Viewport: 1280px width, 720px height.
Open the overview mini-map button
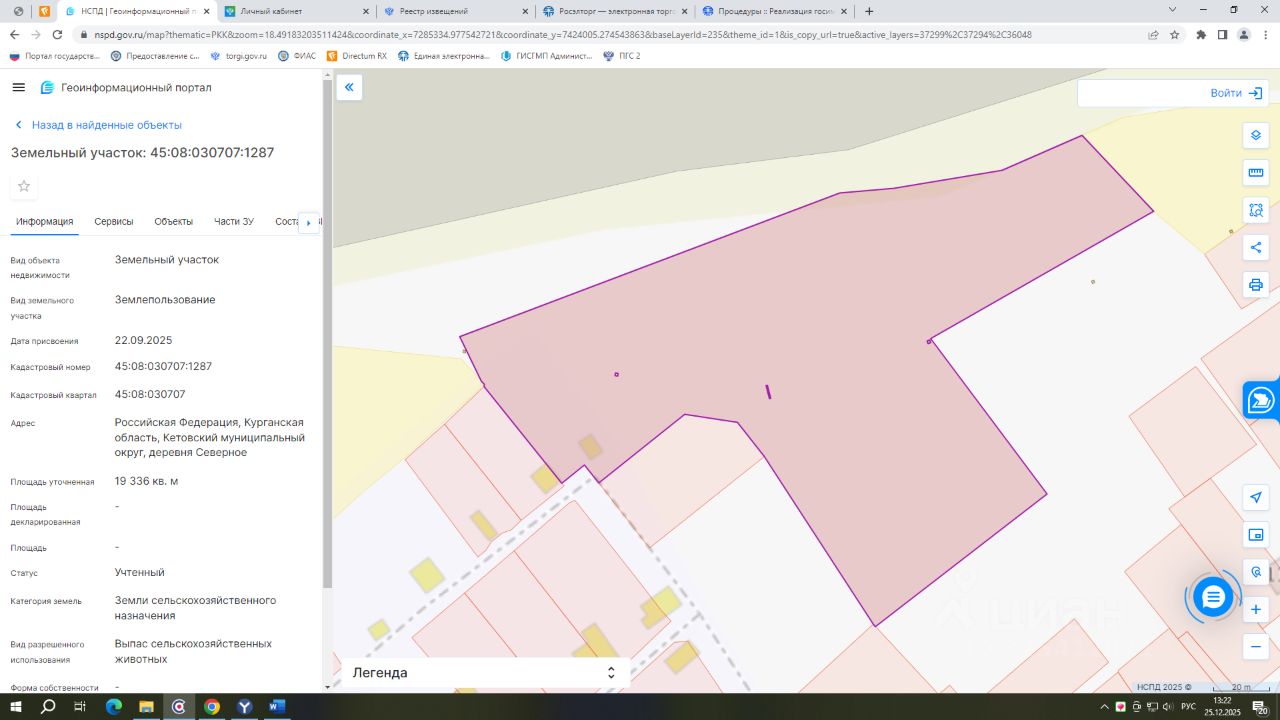click(x=1256, y=535)
